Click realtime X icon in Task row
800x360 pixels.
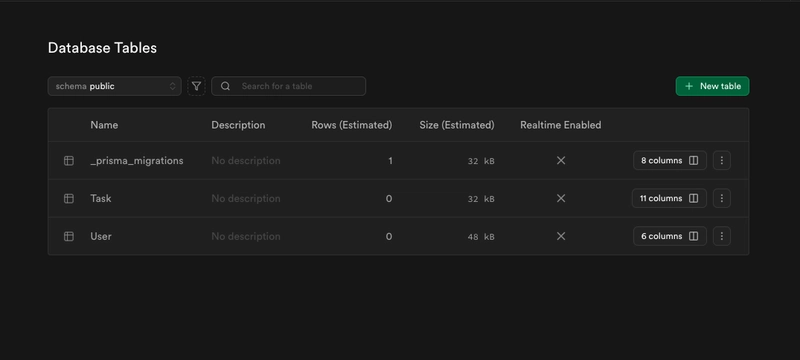pos(561,198)
